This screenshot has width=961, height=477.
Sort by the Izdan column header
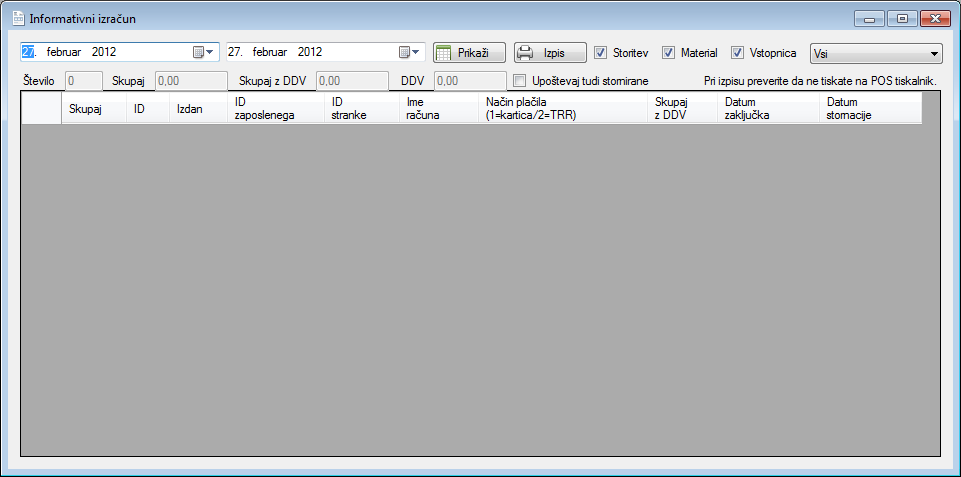tap(190, 109)
